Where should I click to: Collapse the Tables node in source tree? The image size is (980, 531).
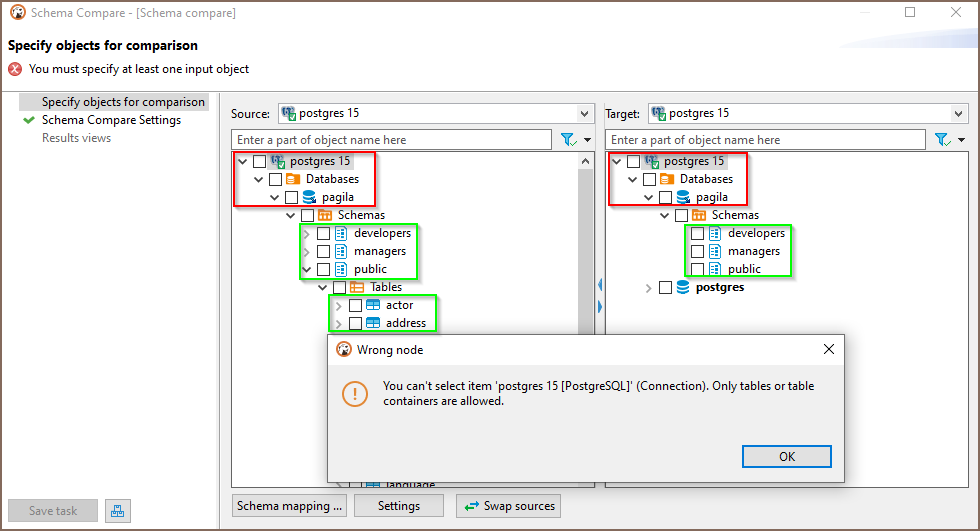click(324, 287)
